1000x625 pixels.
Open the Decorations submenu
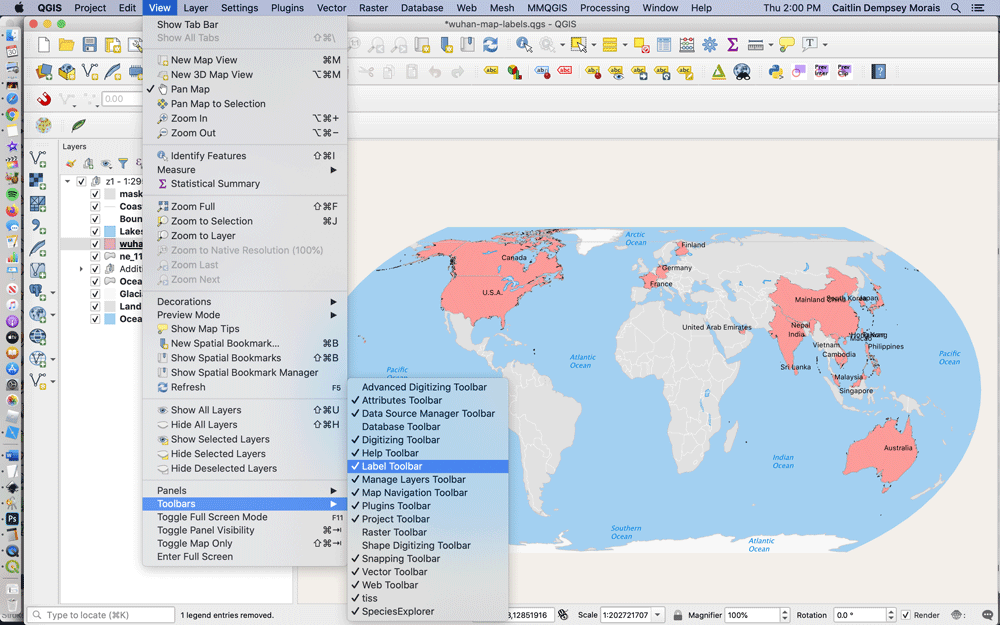pyautogui.click(x=245, y=302)
